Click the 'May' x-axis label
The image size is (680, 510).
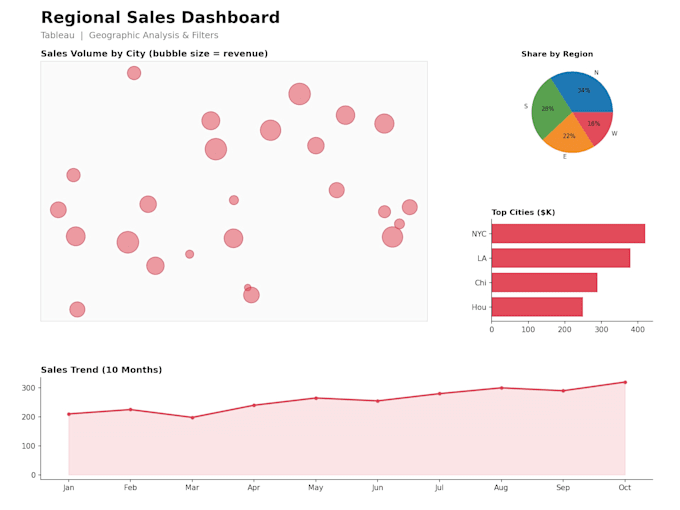coord(316,487)
